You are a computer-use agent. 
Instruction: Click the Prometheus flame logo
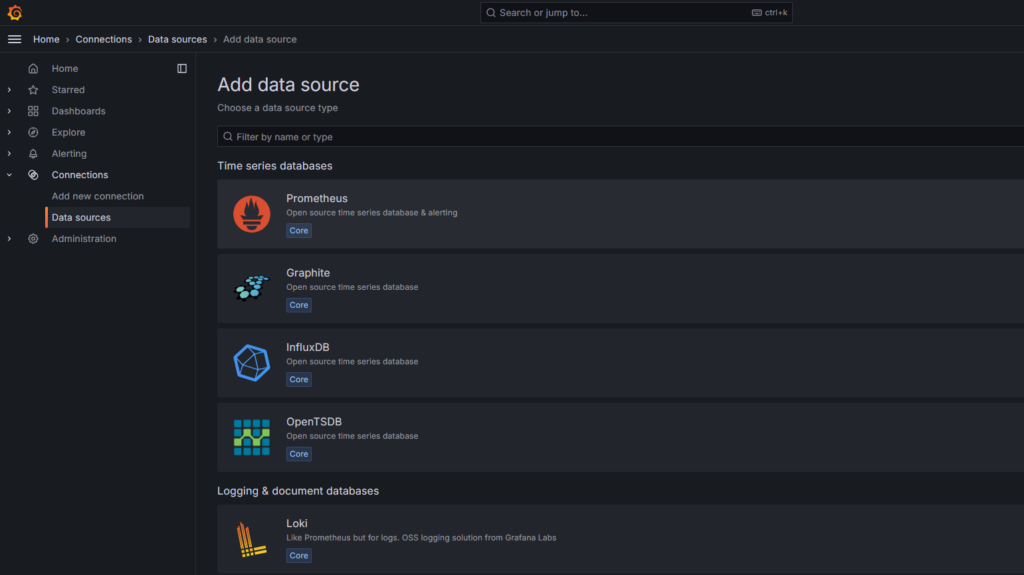pyautogui.click(x=251, y=214)
